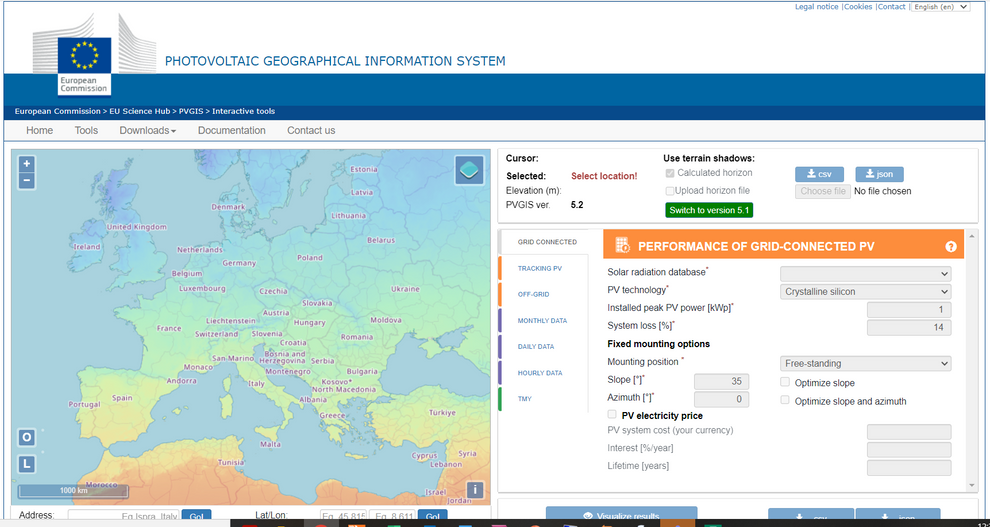This screenshot has height=527, width=990.
Task: Go to Home in navigation bar
Action: [40, 131]
